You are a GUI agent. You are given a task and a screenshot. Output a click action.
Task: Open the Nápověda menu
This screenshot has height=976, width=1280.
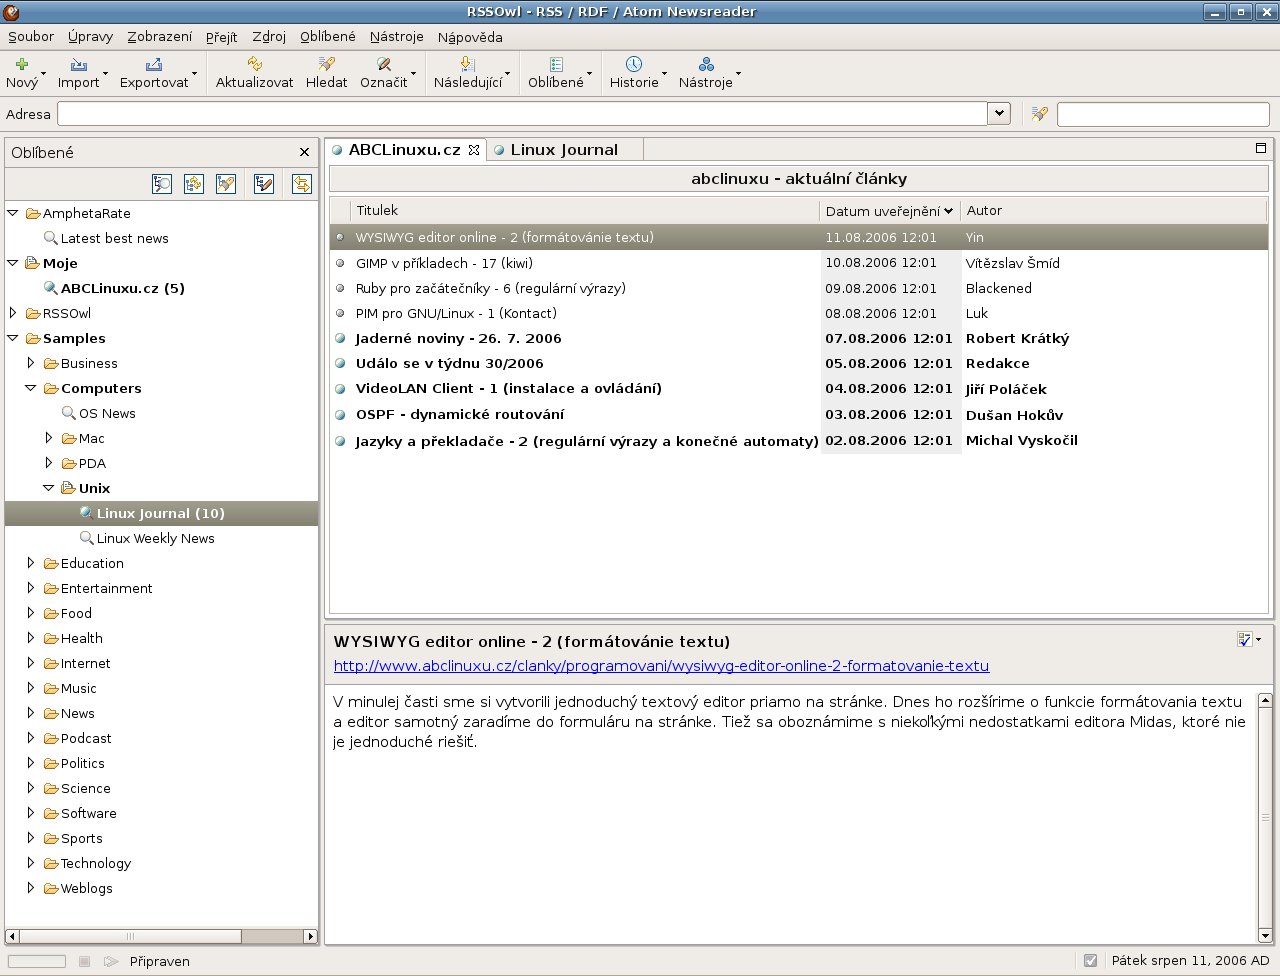pos(470,37)
